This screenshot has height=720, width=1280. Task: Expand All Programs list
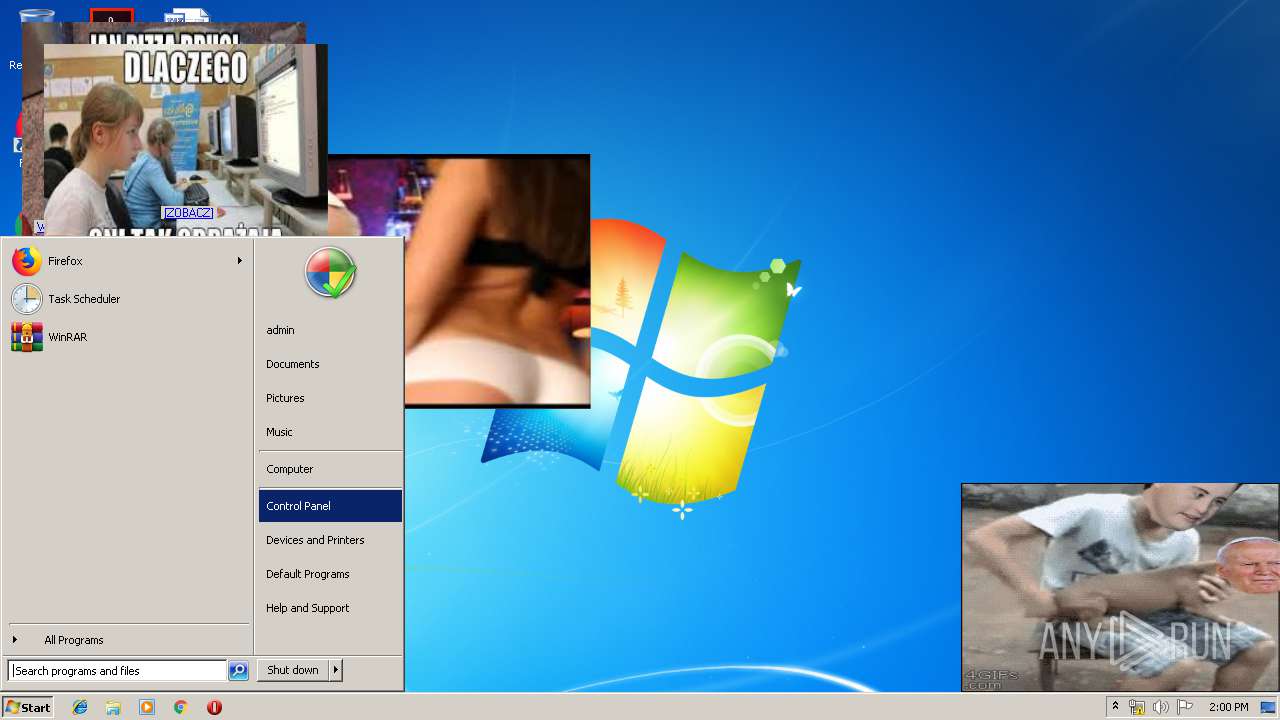[x=127, y=640]
